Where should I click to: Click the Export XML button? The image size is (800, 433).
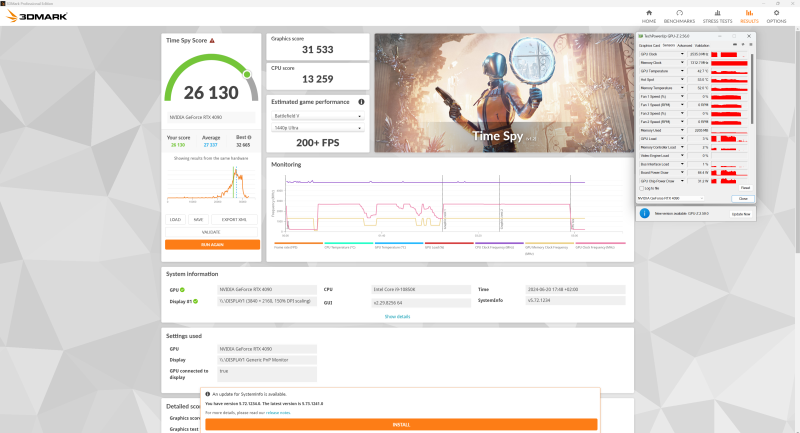236,219
